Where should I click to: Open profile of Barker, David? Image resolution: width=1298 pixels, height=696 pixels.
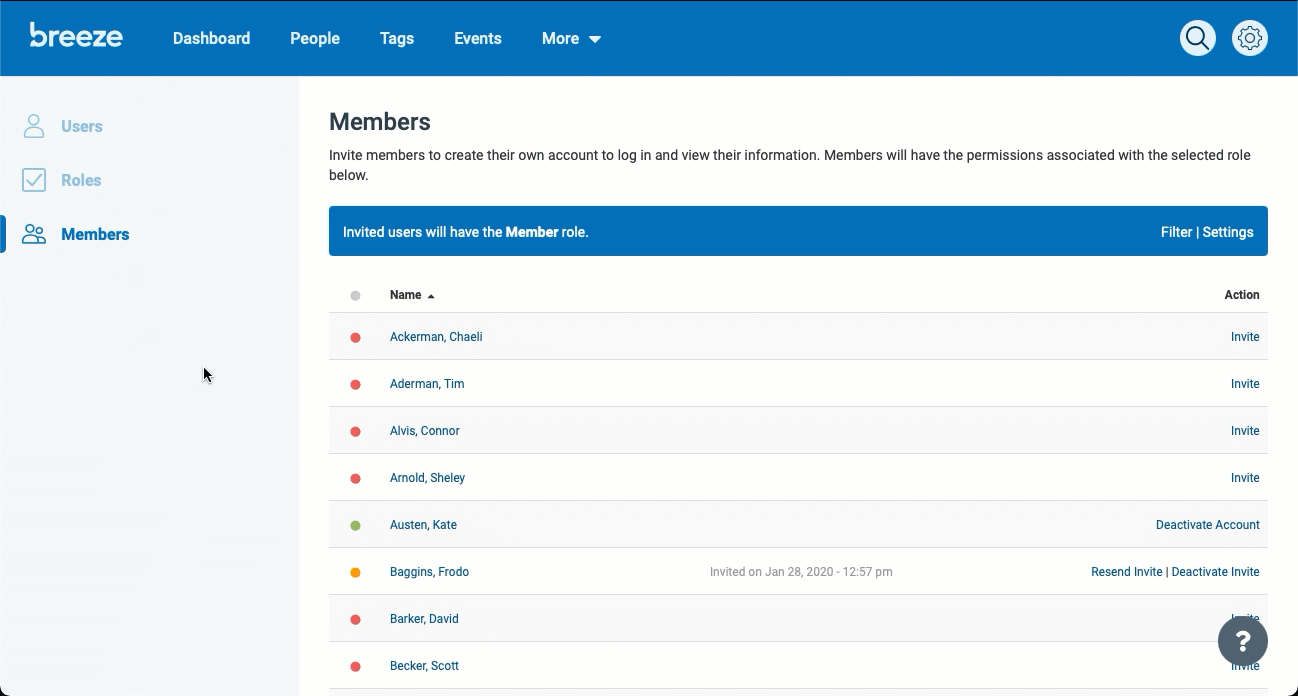click(424, 619)
